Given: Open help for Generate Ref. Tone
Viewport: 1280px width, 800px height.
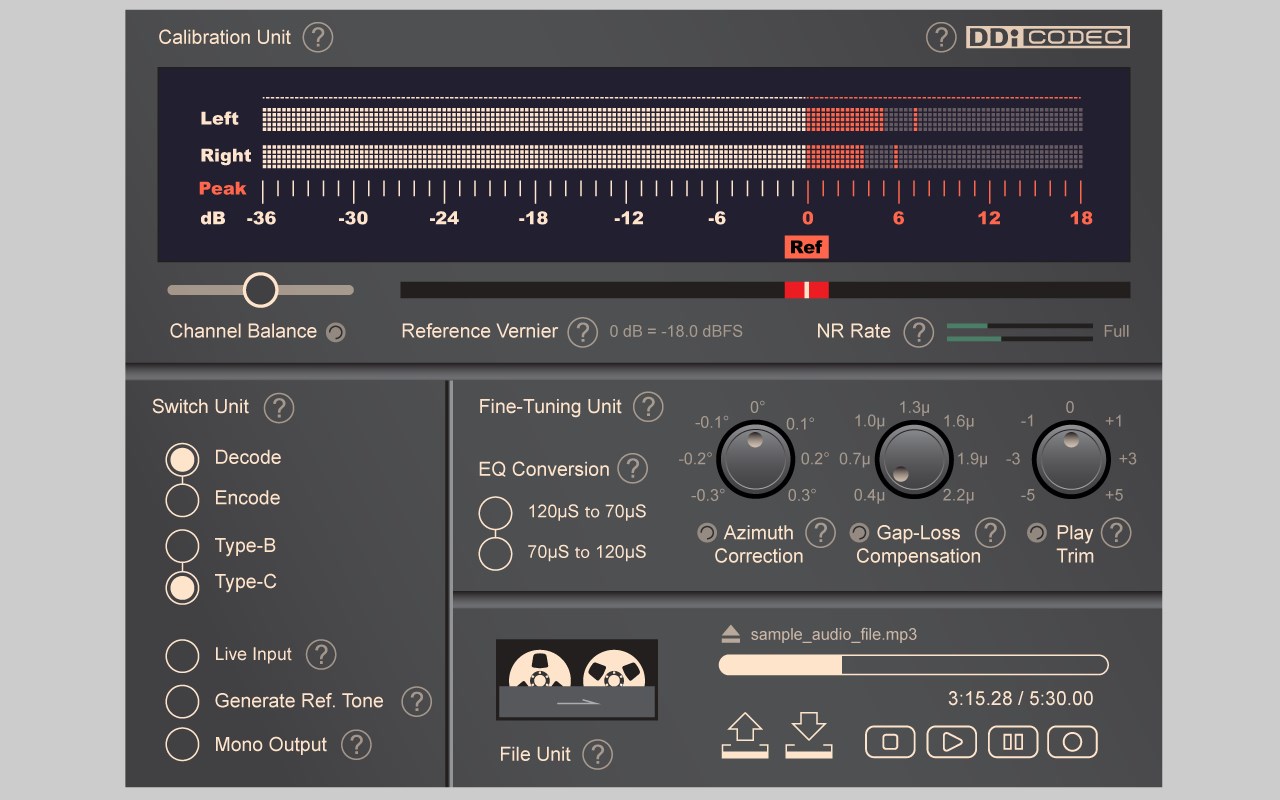Looking at the screenshot, I should tap(416, 701).
